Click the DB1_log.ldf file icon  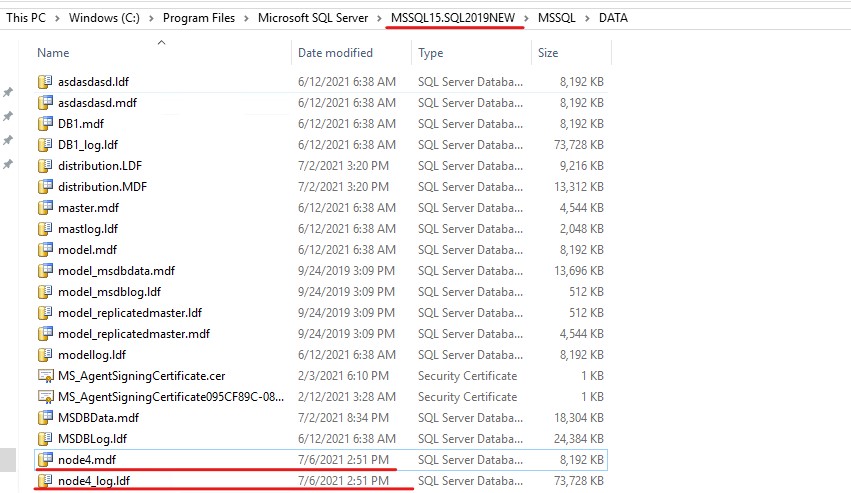click(45, 145)
